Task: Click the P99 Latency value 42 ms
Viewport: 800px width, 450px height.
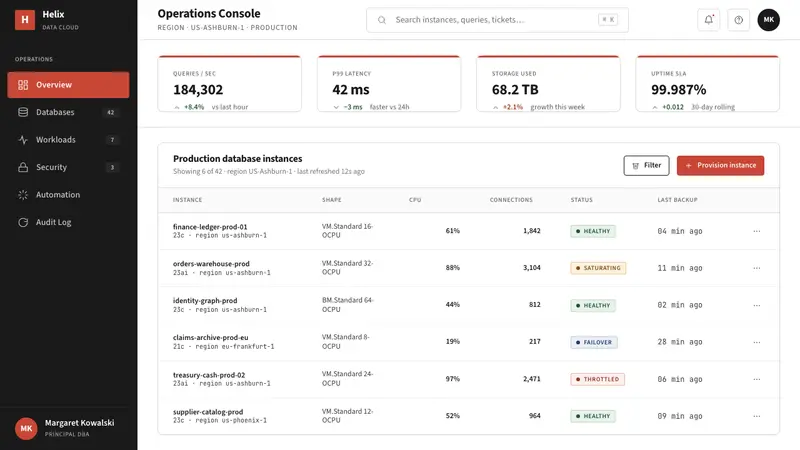Action: click(x=351, y=90)
